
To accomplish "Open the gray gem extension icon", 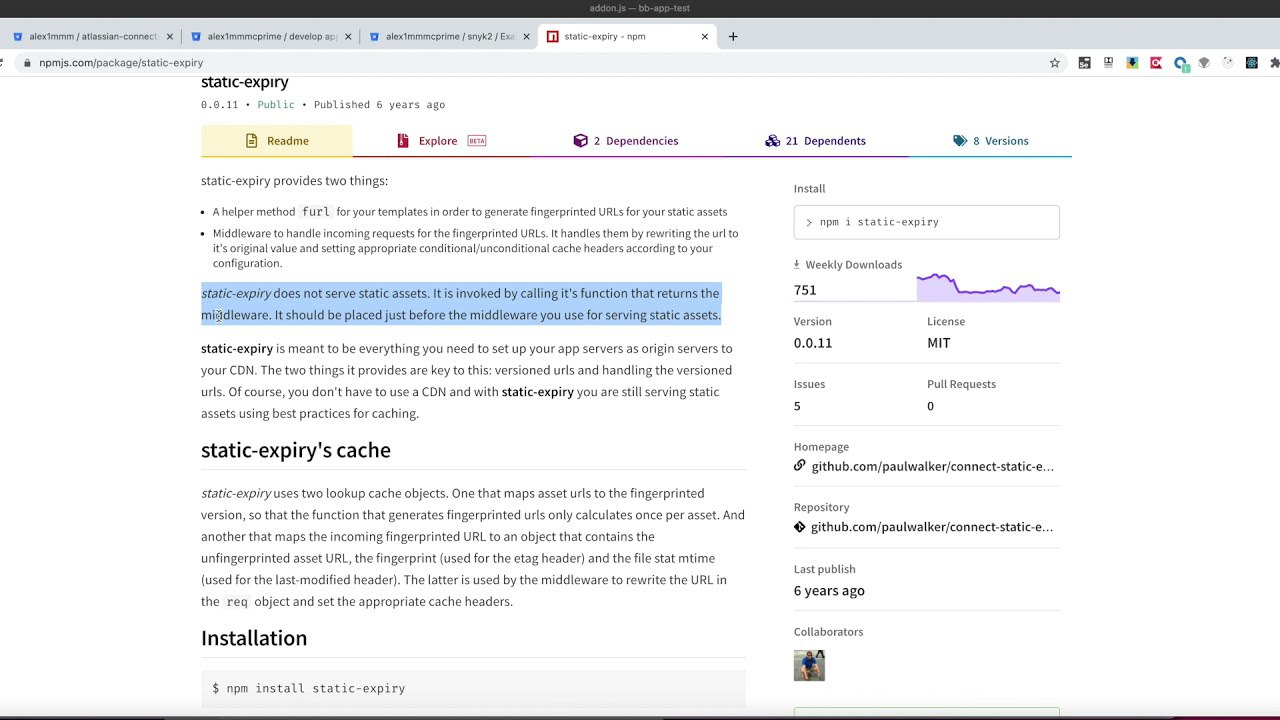I will (1204, 63).
